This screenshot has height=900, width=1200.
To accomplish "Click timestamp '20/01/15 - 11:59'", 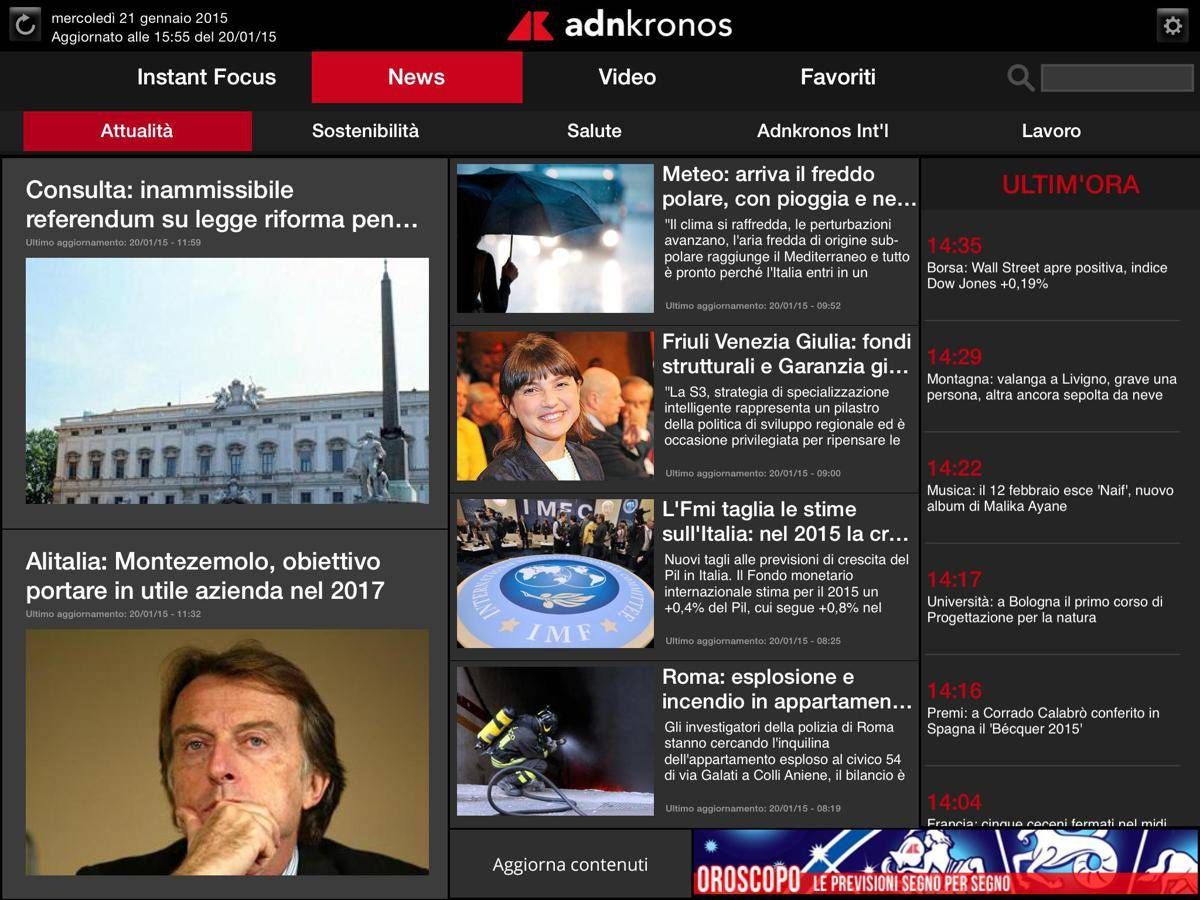I will [165, 242].
